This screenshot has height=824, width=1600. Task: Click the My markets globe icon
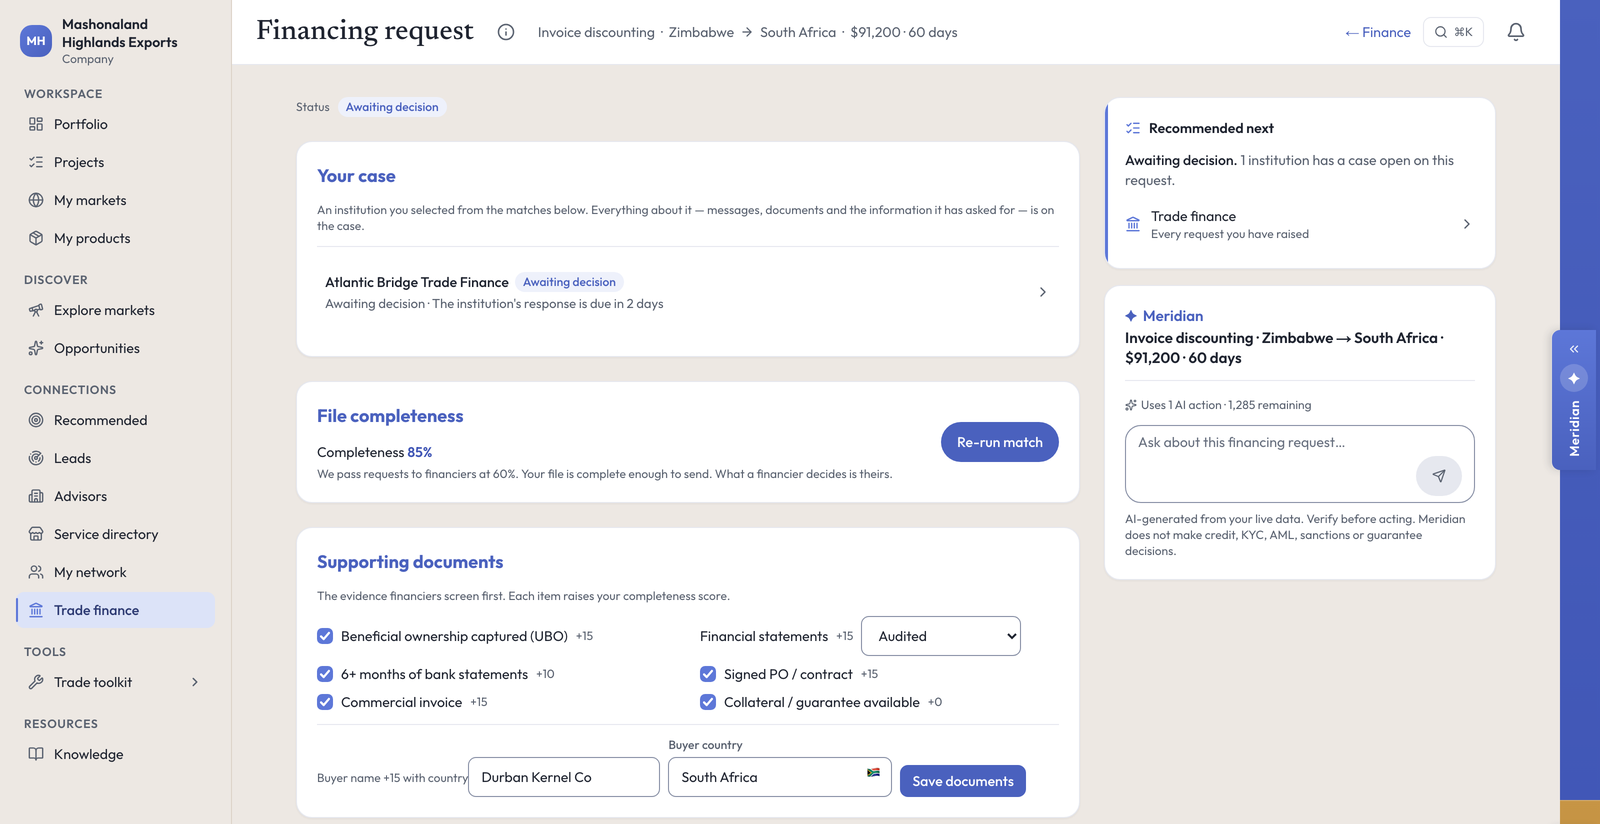[36, 200]
